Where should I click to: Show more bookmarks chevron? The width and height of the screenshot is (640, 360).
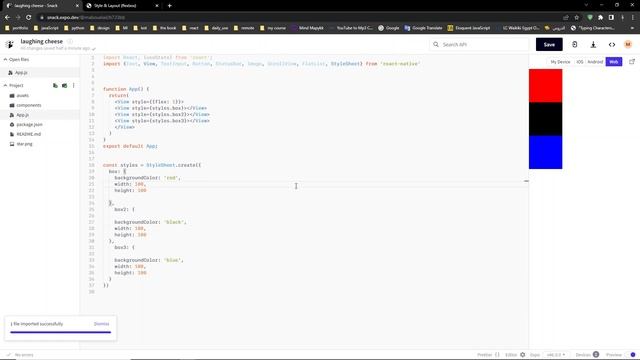(x=632, y=28)
